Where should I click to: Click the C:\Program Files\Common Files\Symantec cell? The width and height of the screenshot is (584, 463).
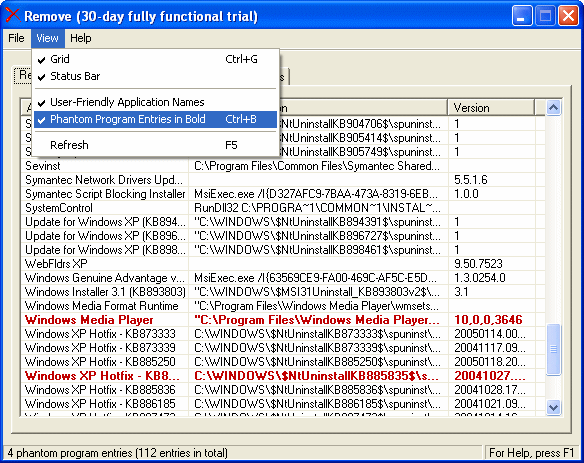pos(317,166)
